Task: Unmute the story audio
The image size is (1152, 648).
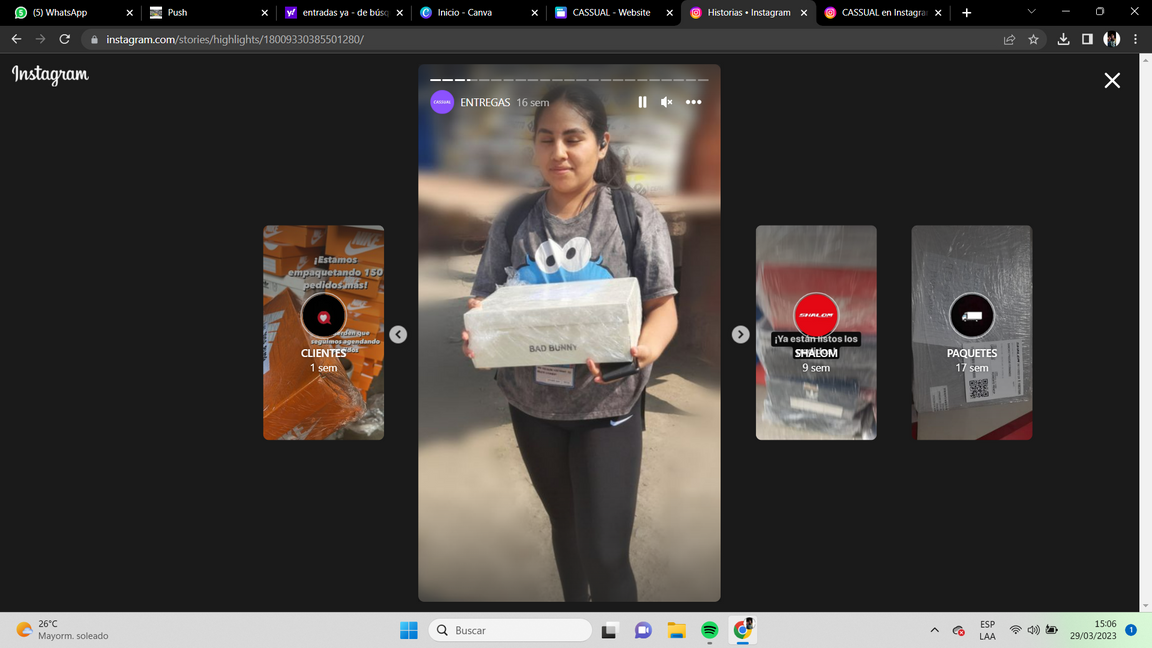Action: click(667, 102)
